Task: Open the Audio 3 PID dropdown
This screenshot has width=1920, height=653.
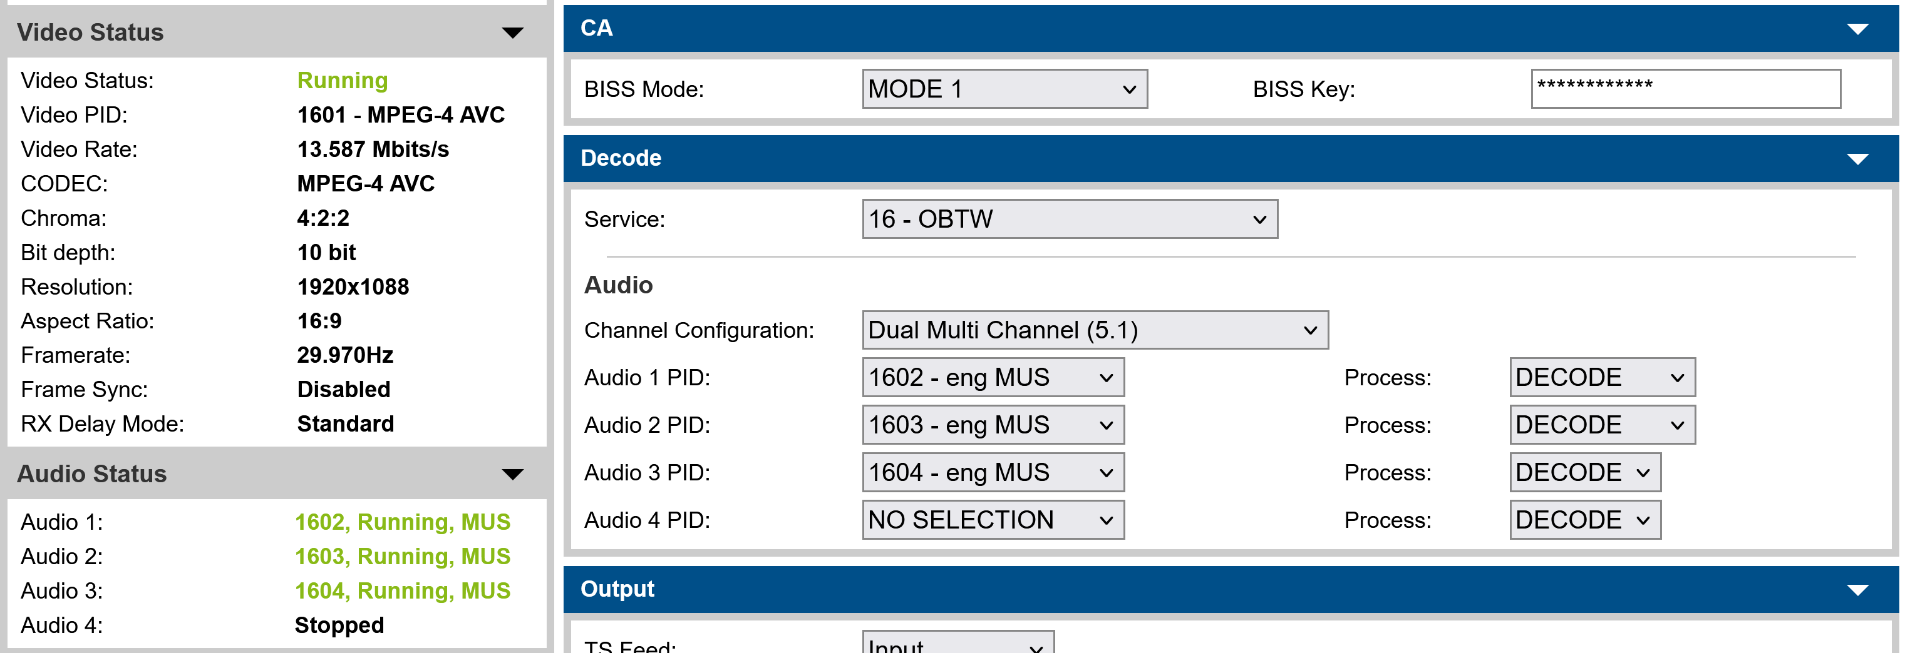Action: pos(992,472)
